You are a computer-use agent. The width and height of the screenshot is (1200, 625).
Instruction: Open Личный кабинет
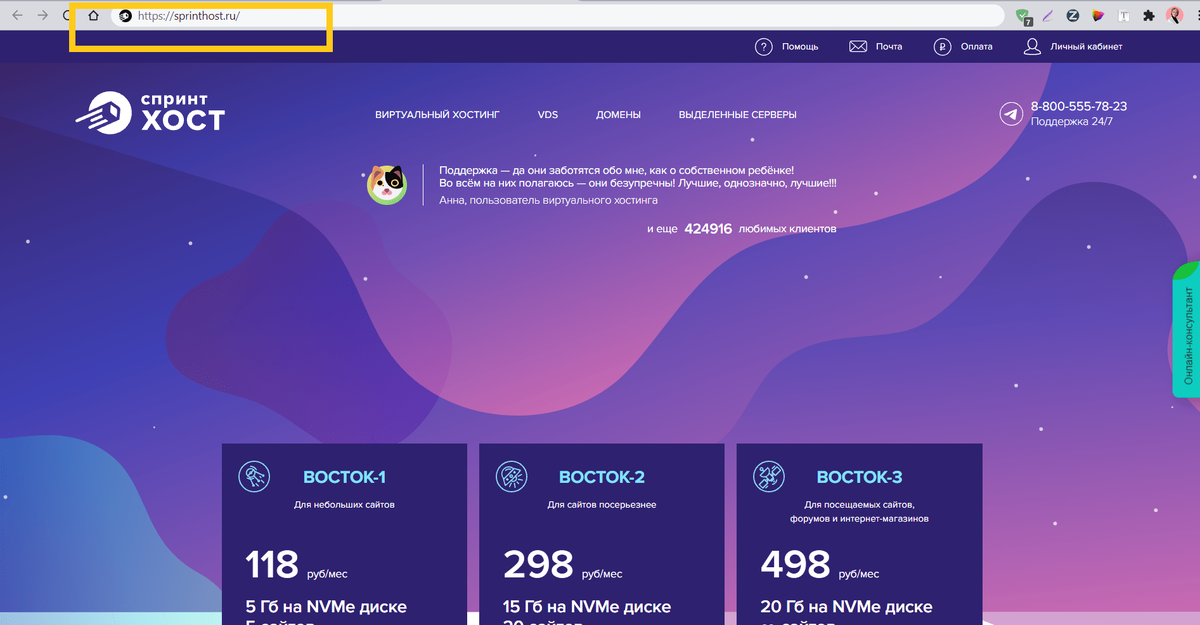coord(1086,47)
